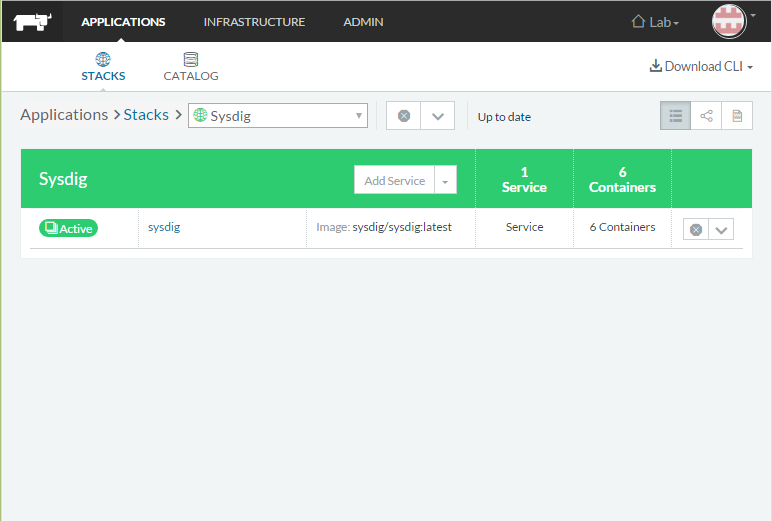The height and width of the screenshot is (521, 772).
Task: Open sysdig service row actions menu
Action: (x=721, y=229)
